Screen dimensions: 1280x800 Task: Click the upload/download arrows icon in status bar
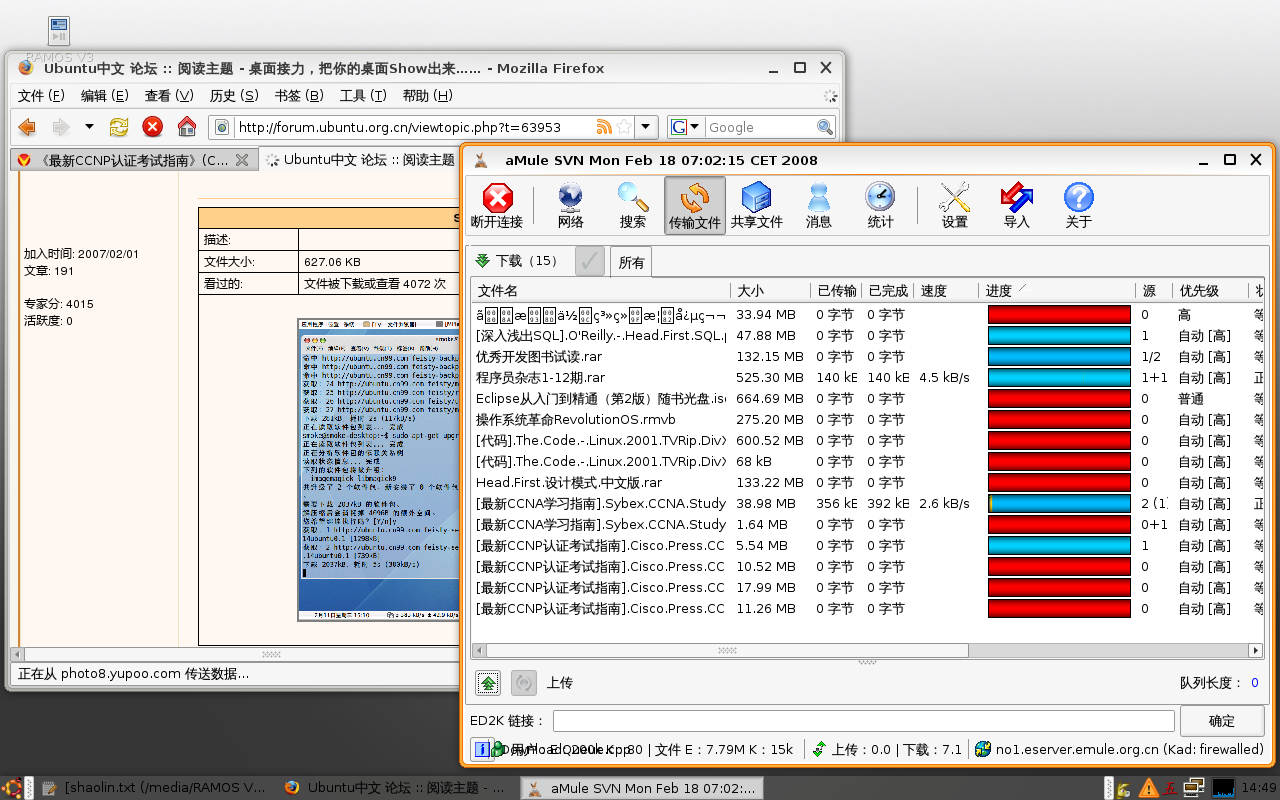(819, 749)
